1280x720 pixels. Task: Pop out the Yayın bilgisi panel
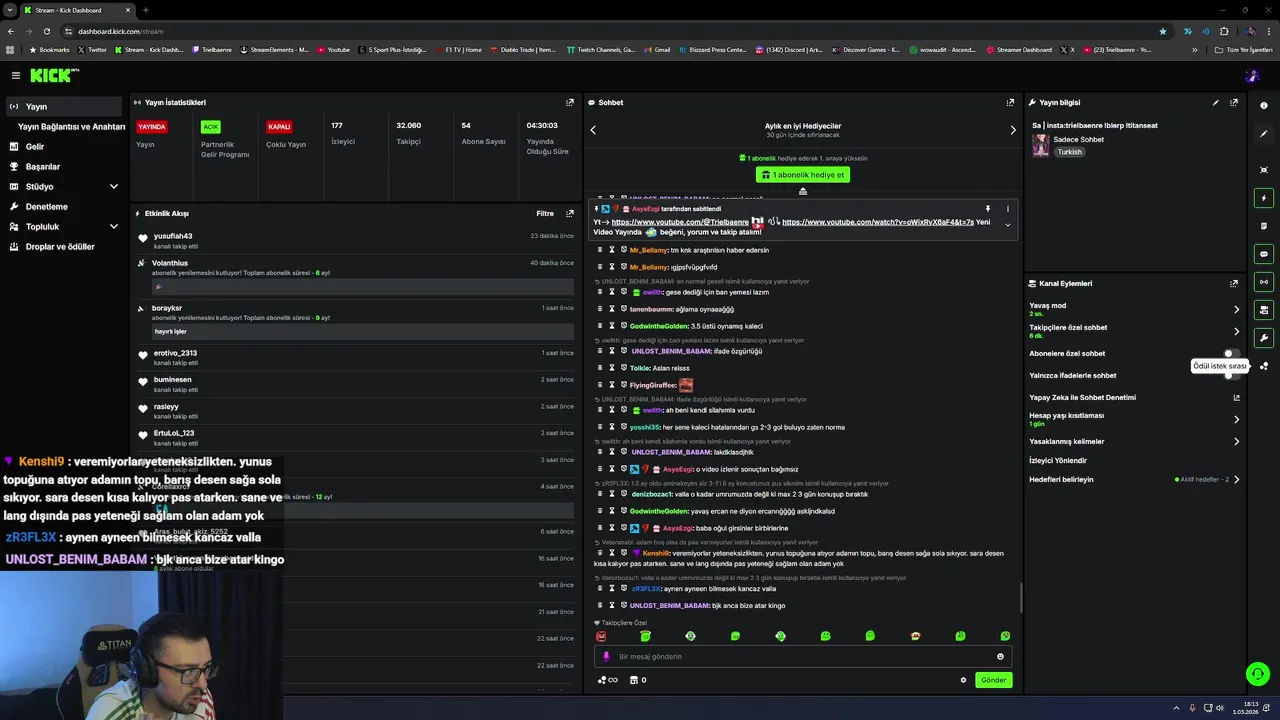1234,102
